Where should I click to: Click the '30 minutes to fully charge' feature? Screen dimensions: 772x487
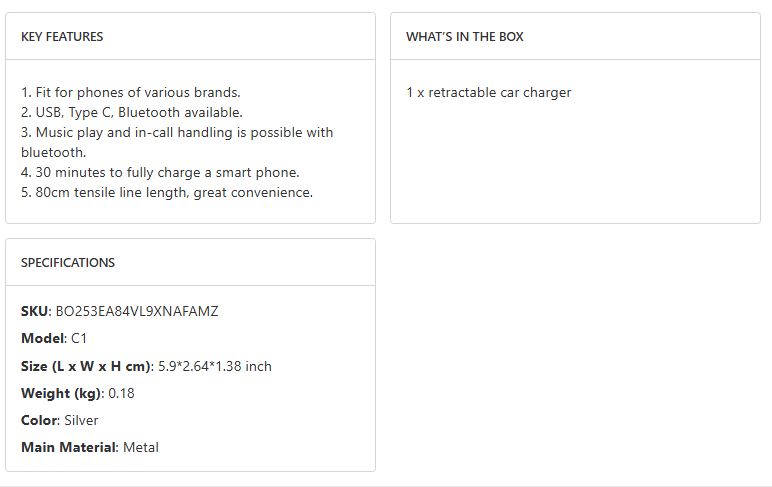160,172
